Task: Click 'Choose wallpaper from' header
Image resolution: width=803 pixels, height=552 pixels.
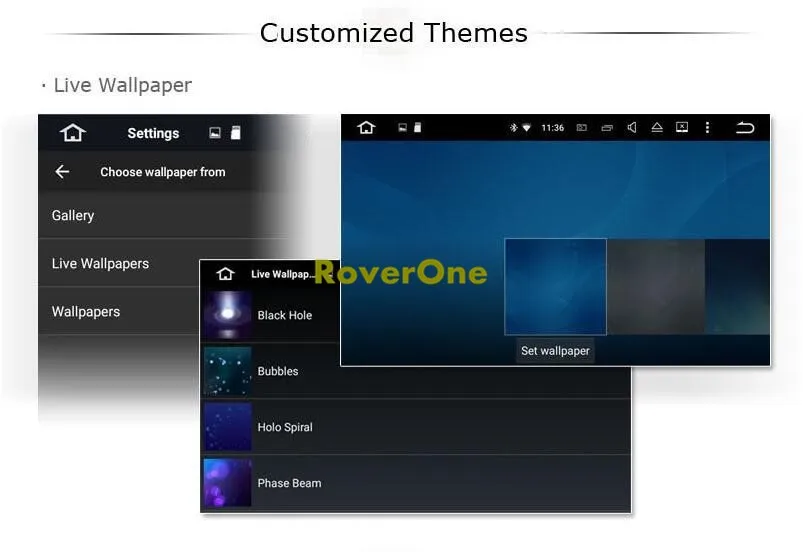Action: coord(163,172)
